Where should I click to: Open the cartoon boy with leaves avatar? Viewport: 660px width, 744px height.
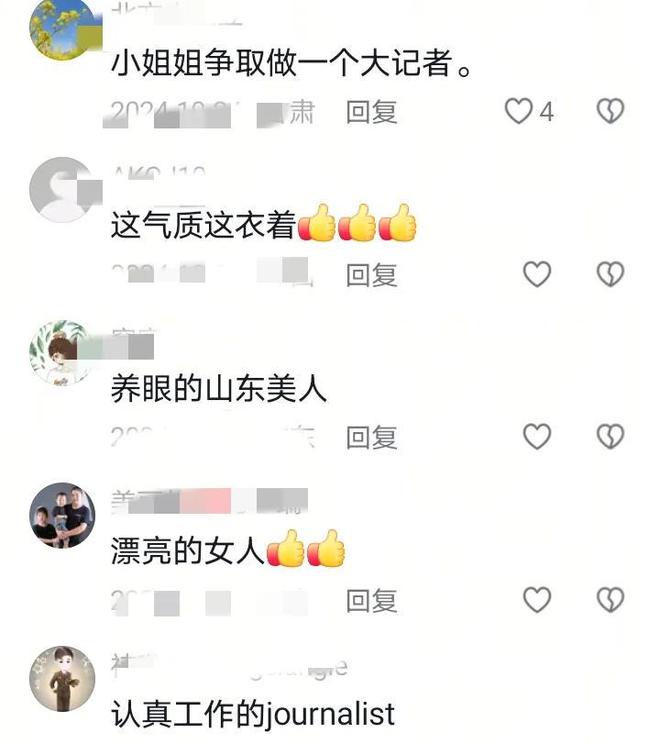tap(62, 353)
